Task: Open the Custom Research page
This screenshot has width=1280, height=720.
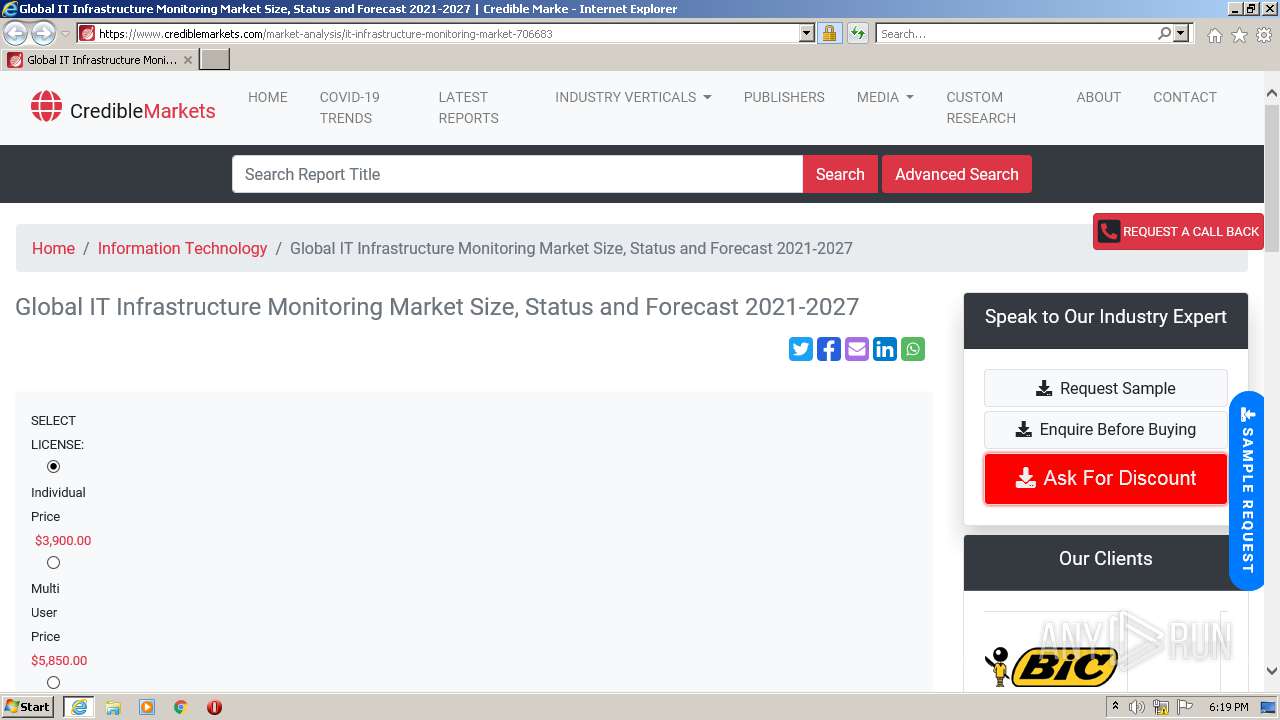Action: (x=981, y=107)
